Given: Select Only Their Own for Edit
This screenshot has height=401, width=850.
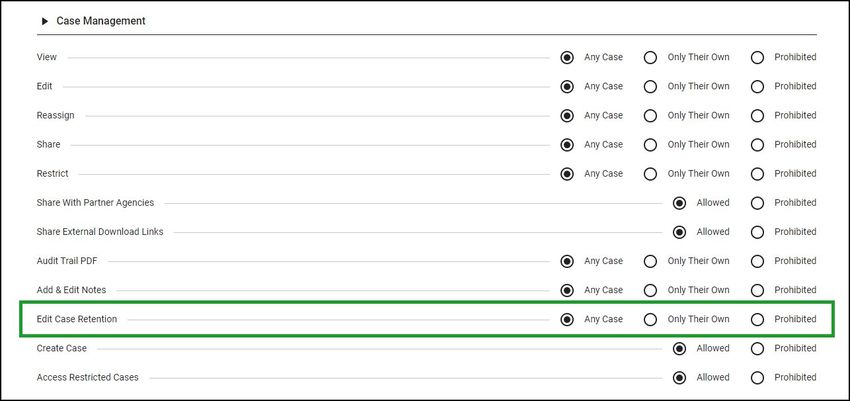Looking at the screenshot, I should 650,87.
